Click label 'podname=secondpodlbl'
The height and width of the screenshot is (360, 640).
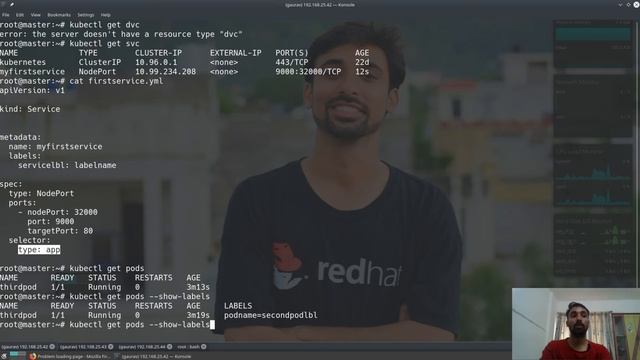point(271,315)
